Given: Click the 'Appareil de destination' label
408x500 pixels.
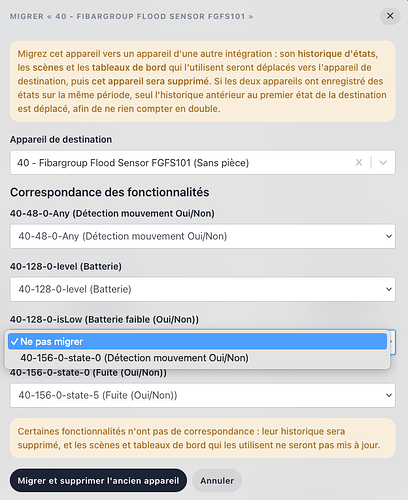Looking at the screenshot, I should (x=61, y=140).
